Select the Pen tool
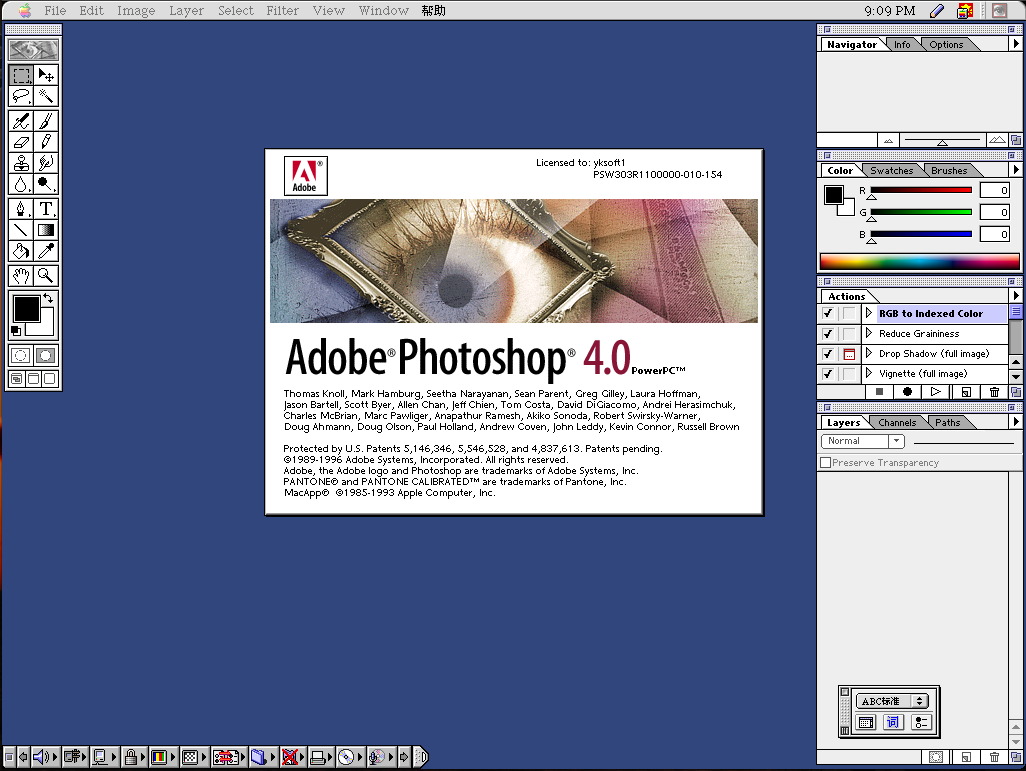The height and width of the screenshot is (771, 1026). pos(21,209)
